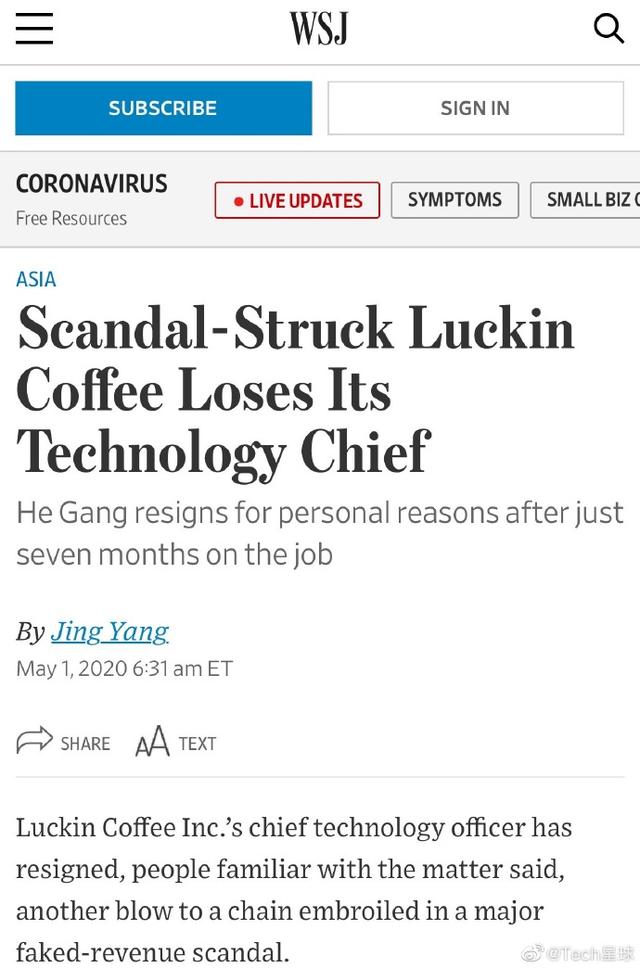The width and height of the screenshot is (640, 968).
Task: Open the Live Updates tab
Action: (x=297, y=200)
